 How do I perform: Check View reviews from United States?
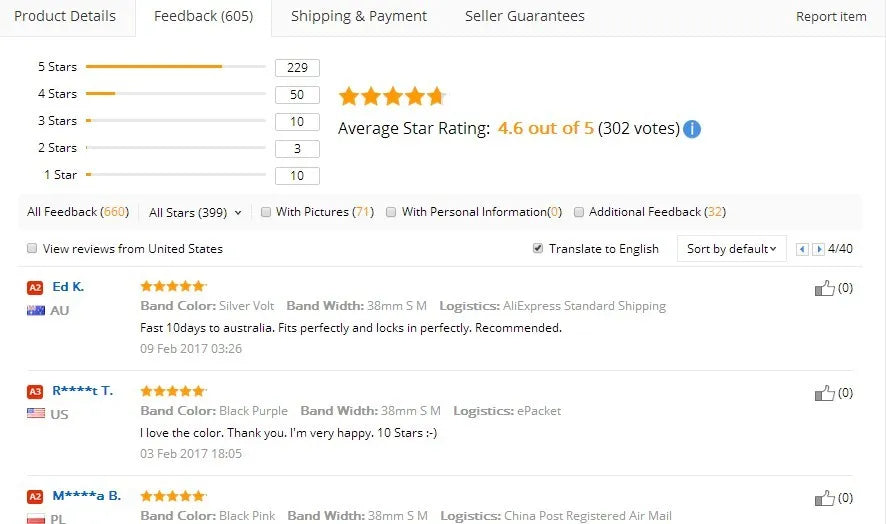pos(32,248)
